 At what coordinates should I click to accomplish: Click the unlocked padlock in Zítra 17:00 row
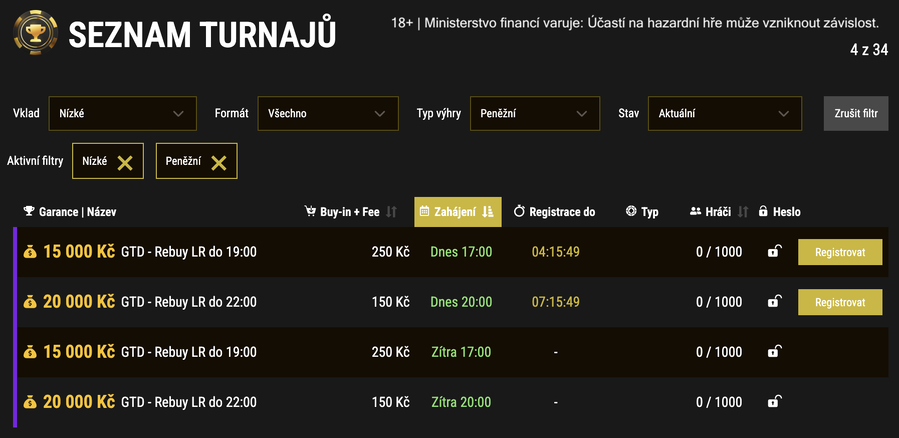point(775,351)
